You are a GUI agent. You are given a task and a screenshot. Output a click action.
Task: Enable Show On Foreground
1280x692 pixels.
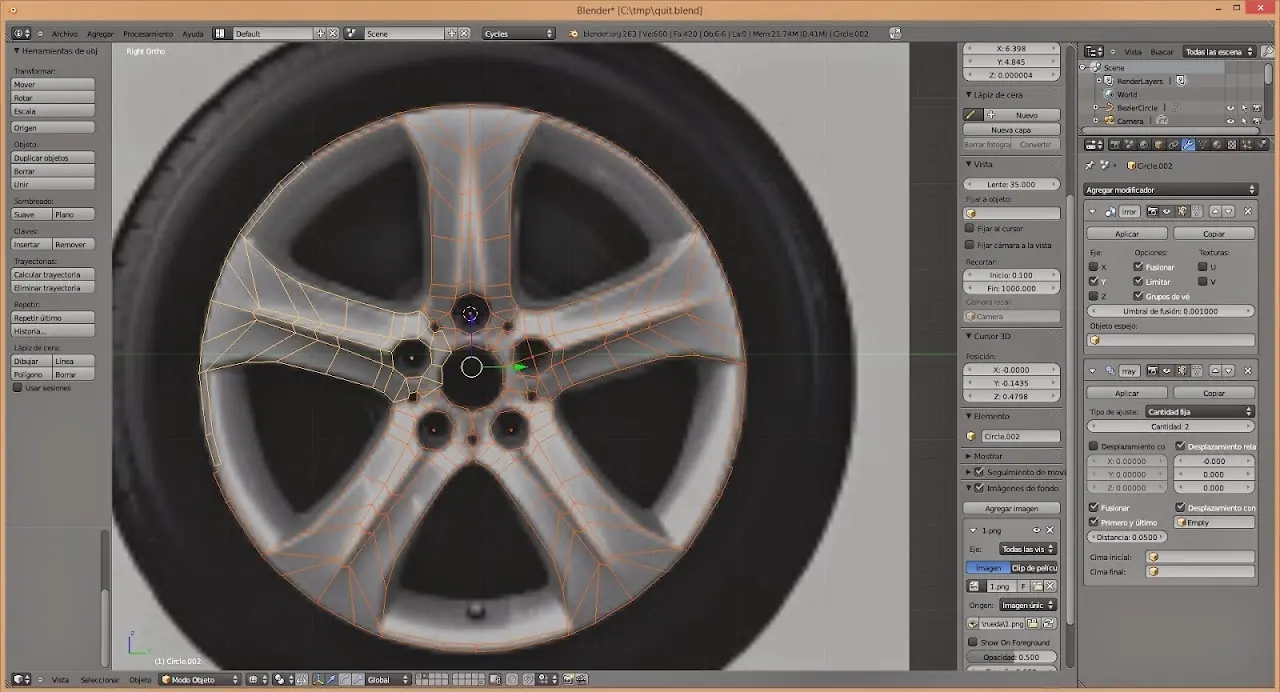point(973,642)
